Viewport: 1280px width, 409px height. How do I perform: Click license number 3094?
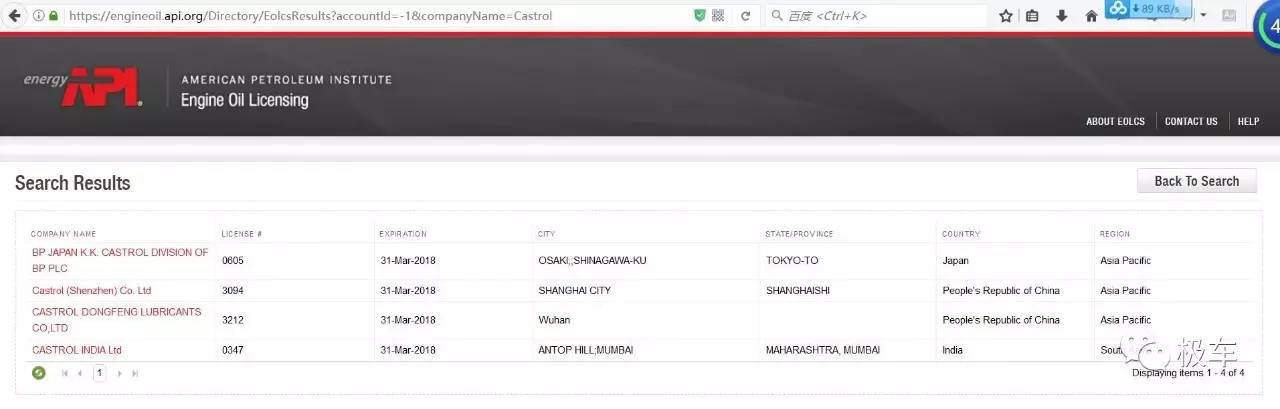[232, 291]
